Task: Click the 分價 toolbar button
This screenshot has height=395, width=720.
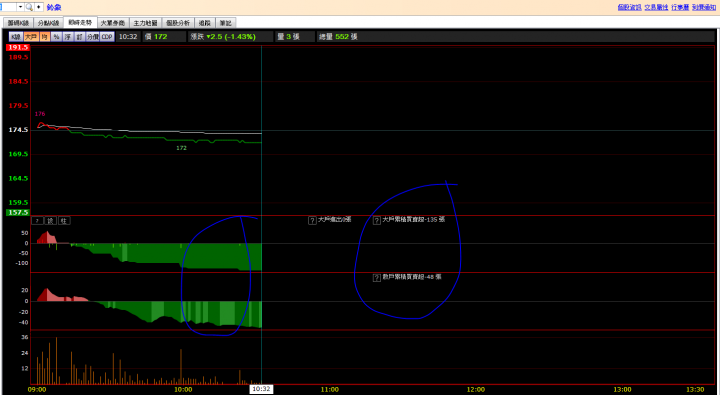Action: 93,37
